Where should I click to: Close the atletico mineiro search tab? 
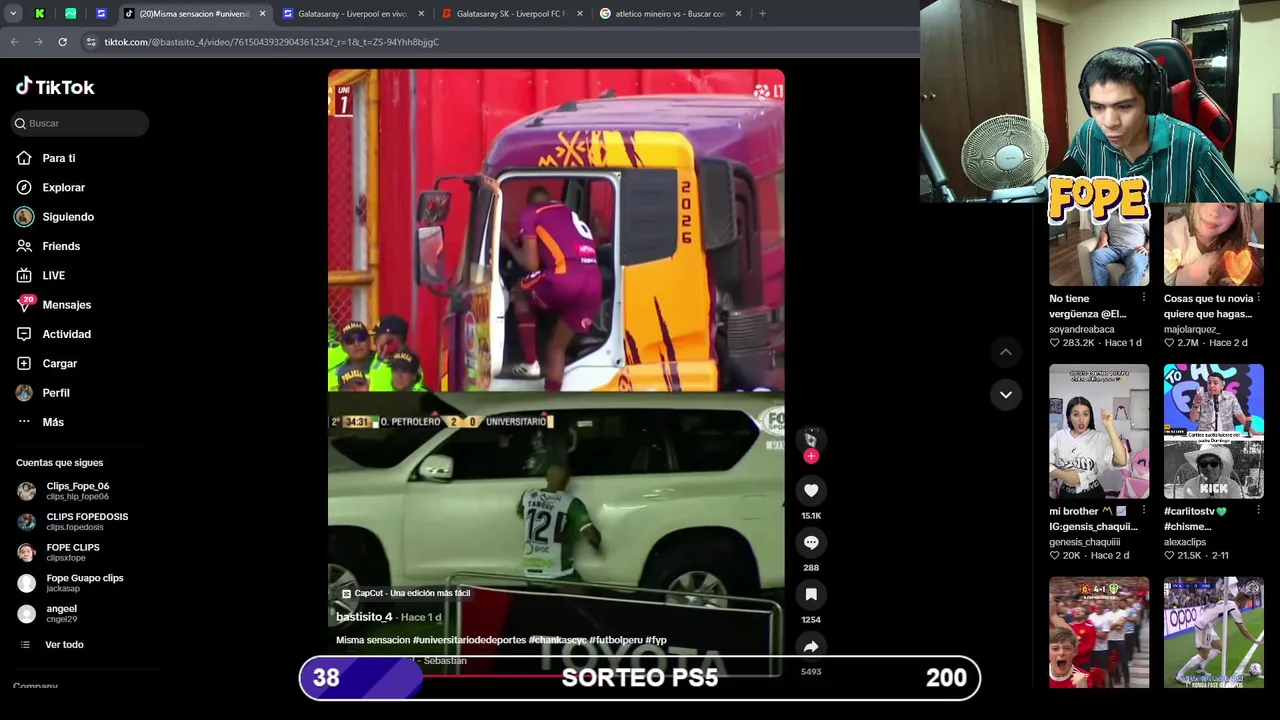click(738, 14)
